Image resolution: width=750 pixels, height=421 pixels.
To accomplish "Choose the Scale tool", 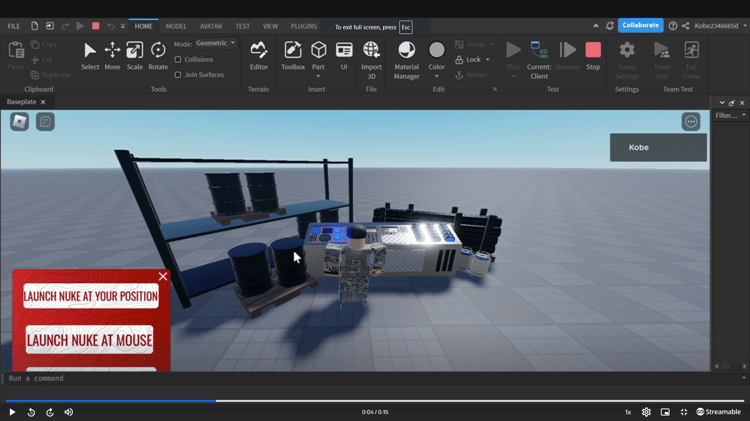I will click(x=134, y=56).
